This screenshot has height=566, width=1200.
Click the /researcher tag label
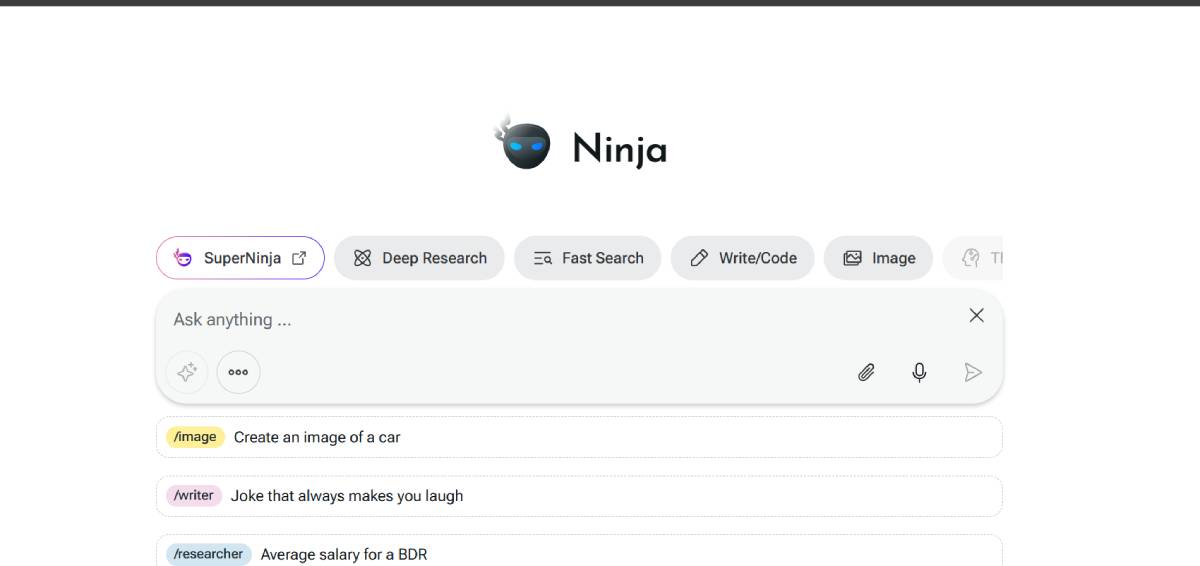(x=209, y=554)
